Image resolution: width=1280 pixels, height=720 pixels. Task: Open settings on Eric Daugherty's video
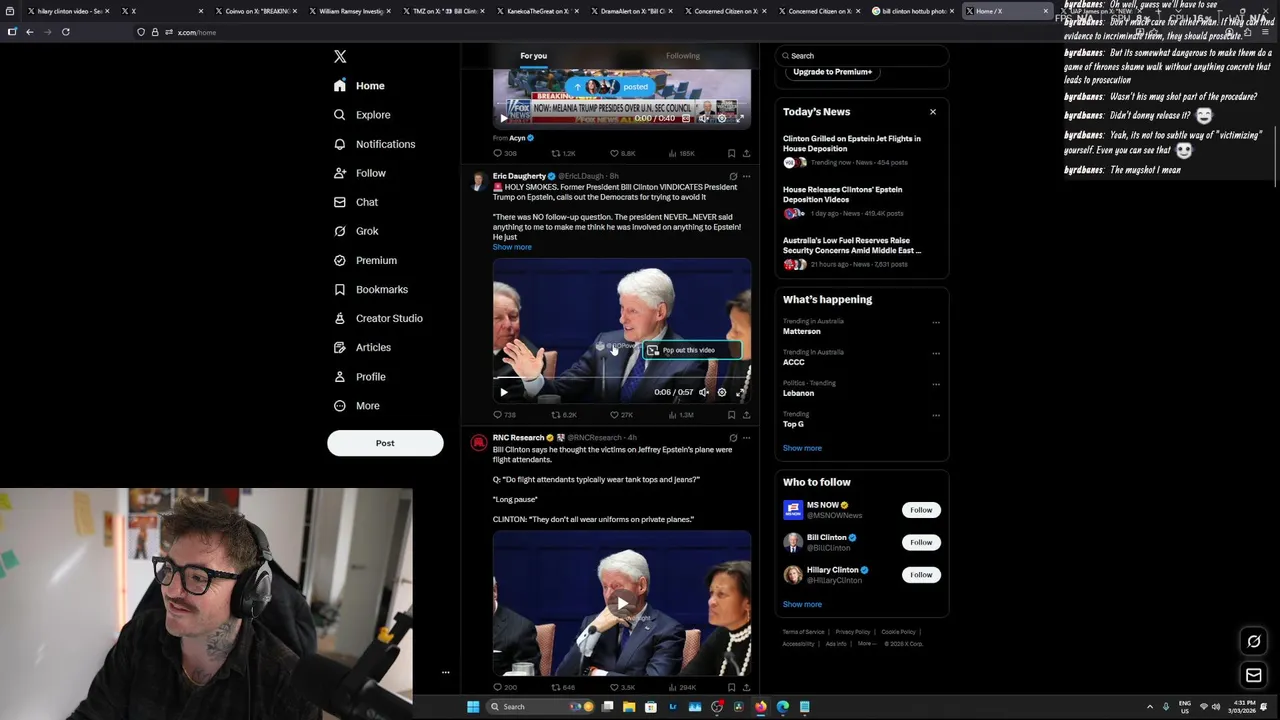[x=722, y=392]
